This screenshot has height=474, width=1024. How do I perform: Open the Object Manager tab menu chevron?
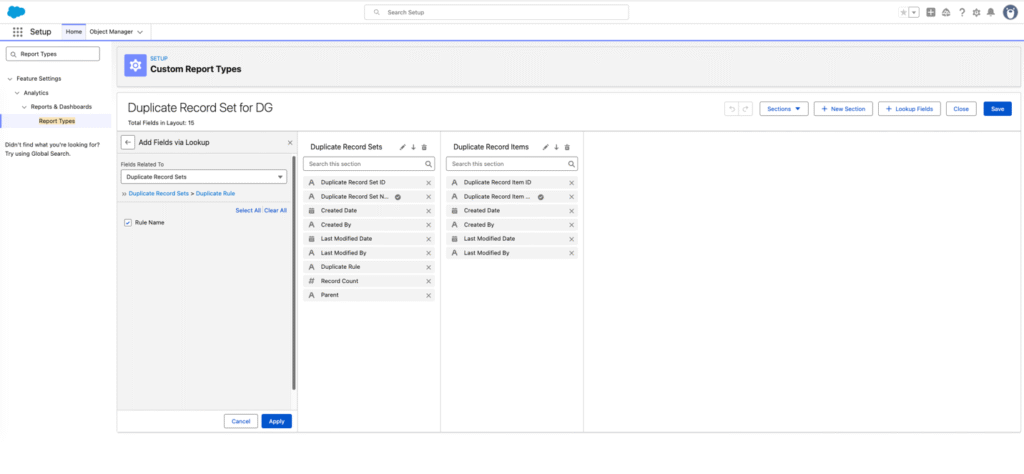(x=140, y=32)
